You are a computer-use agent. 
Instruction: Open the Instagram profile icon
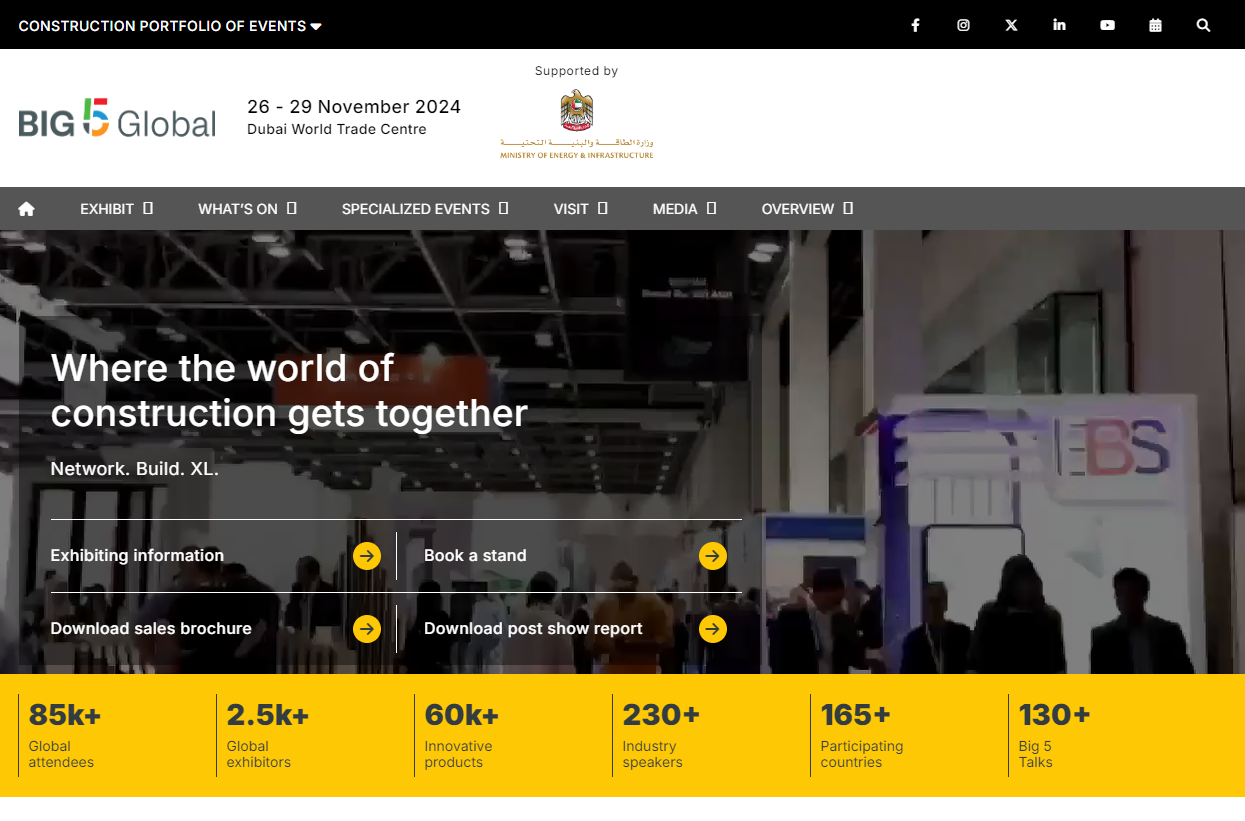pos(963,25)
